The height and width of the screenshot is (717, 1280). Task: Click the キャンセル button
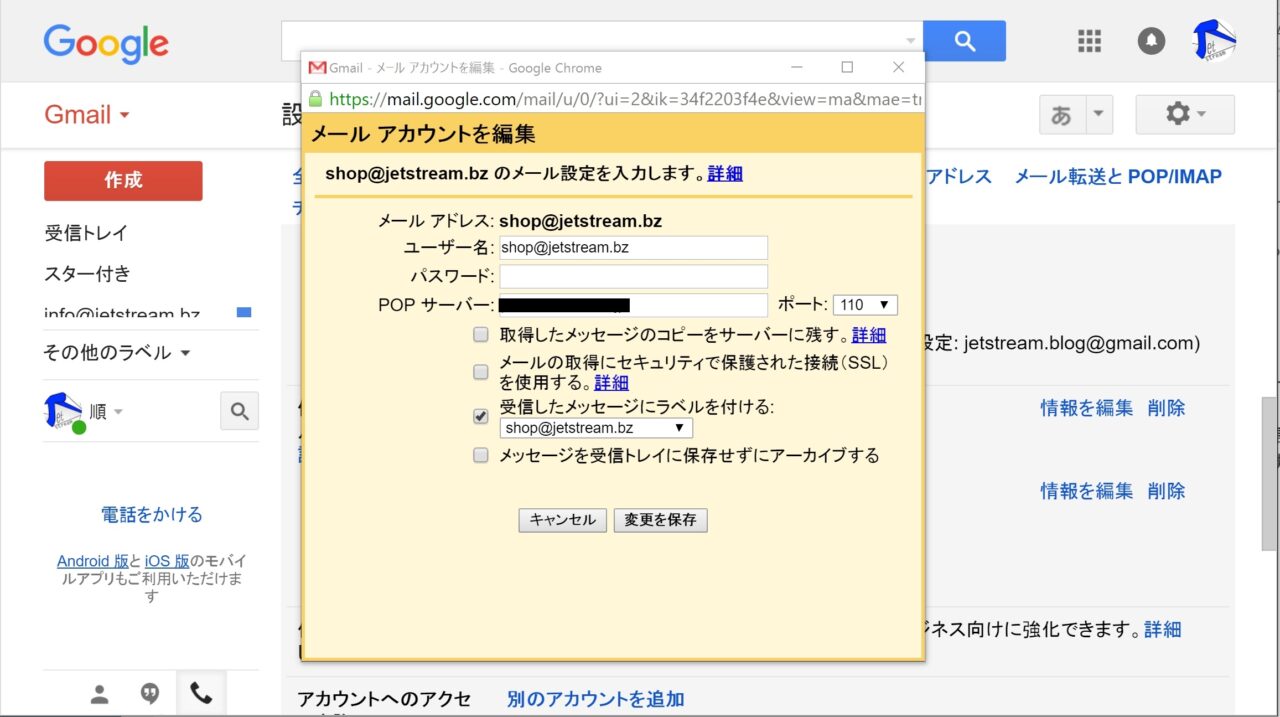562,520
